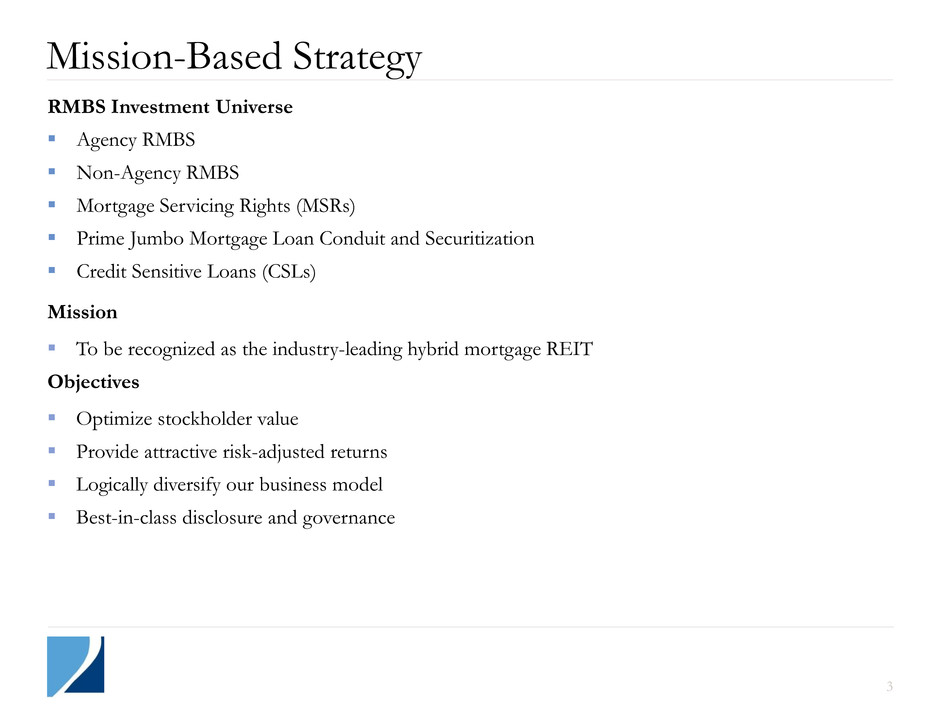Click the Mission section heading
Viewport: 940px width, 705px height.
82,312
